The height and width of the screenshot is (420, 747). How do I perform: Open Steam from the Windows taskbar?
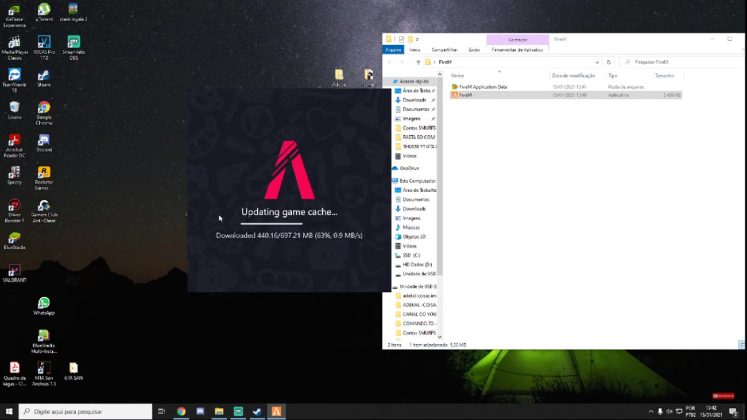click(x=257, y=411)
